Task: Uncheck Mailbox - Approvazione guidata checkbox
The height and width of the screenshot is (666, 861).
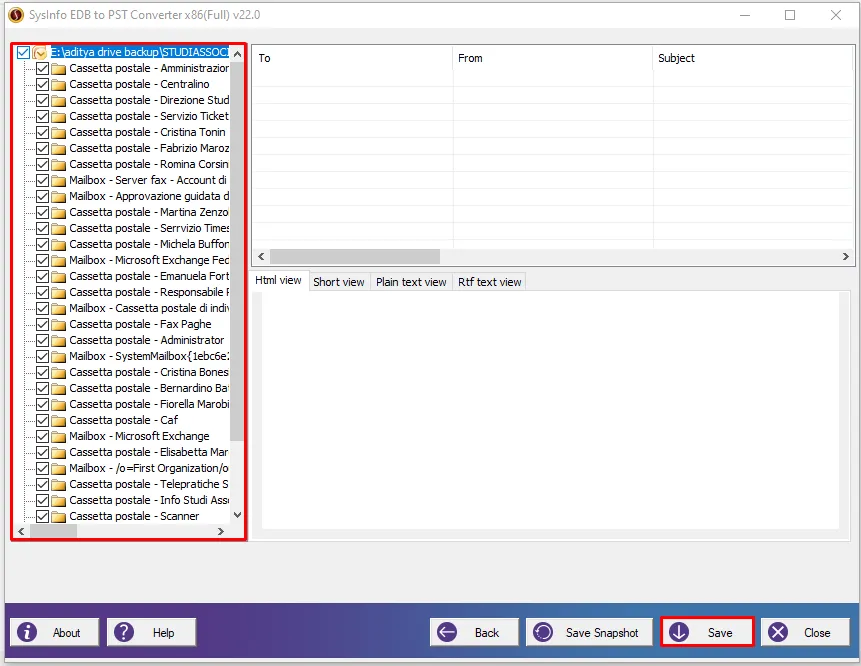Action: (42, 196)
